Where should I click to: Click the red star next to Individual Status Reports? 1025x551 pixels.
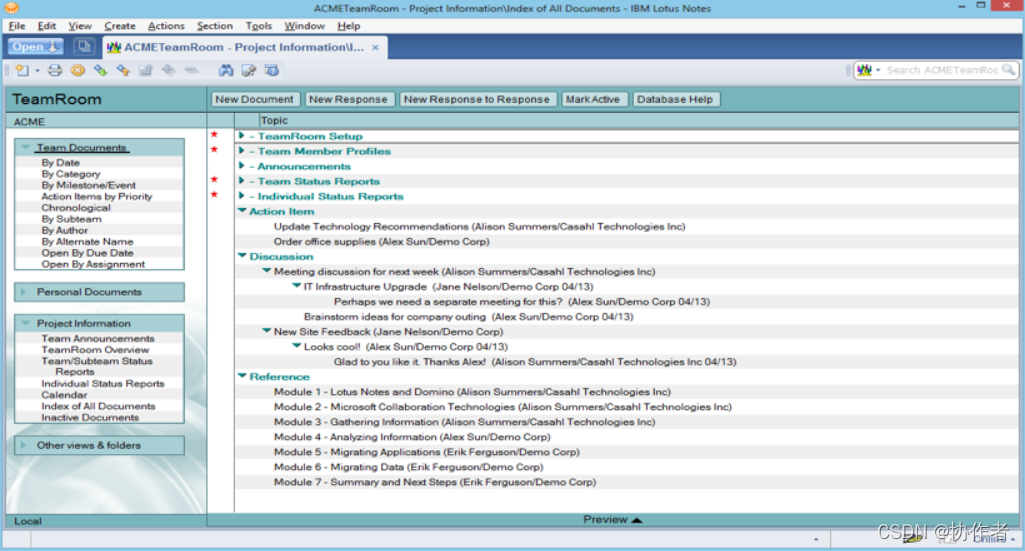point(214,195)
